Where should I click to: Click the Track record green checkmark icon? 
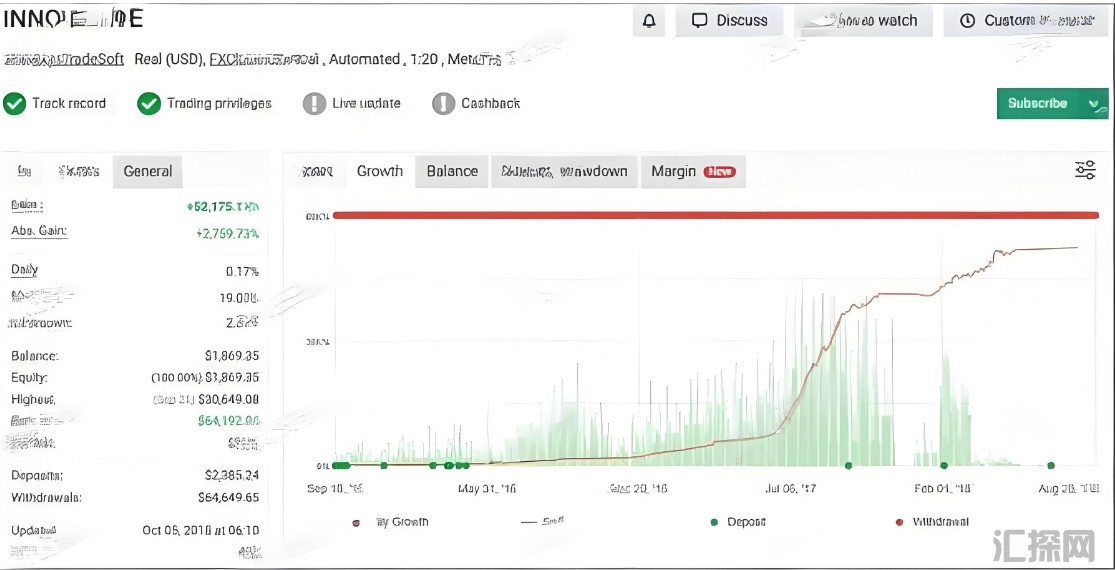15,104
